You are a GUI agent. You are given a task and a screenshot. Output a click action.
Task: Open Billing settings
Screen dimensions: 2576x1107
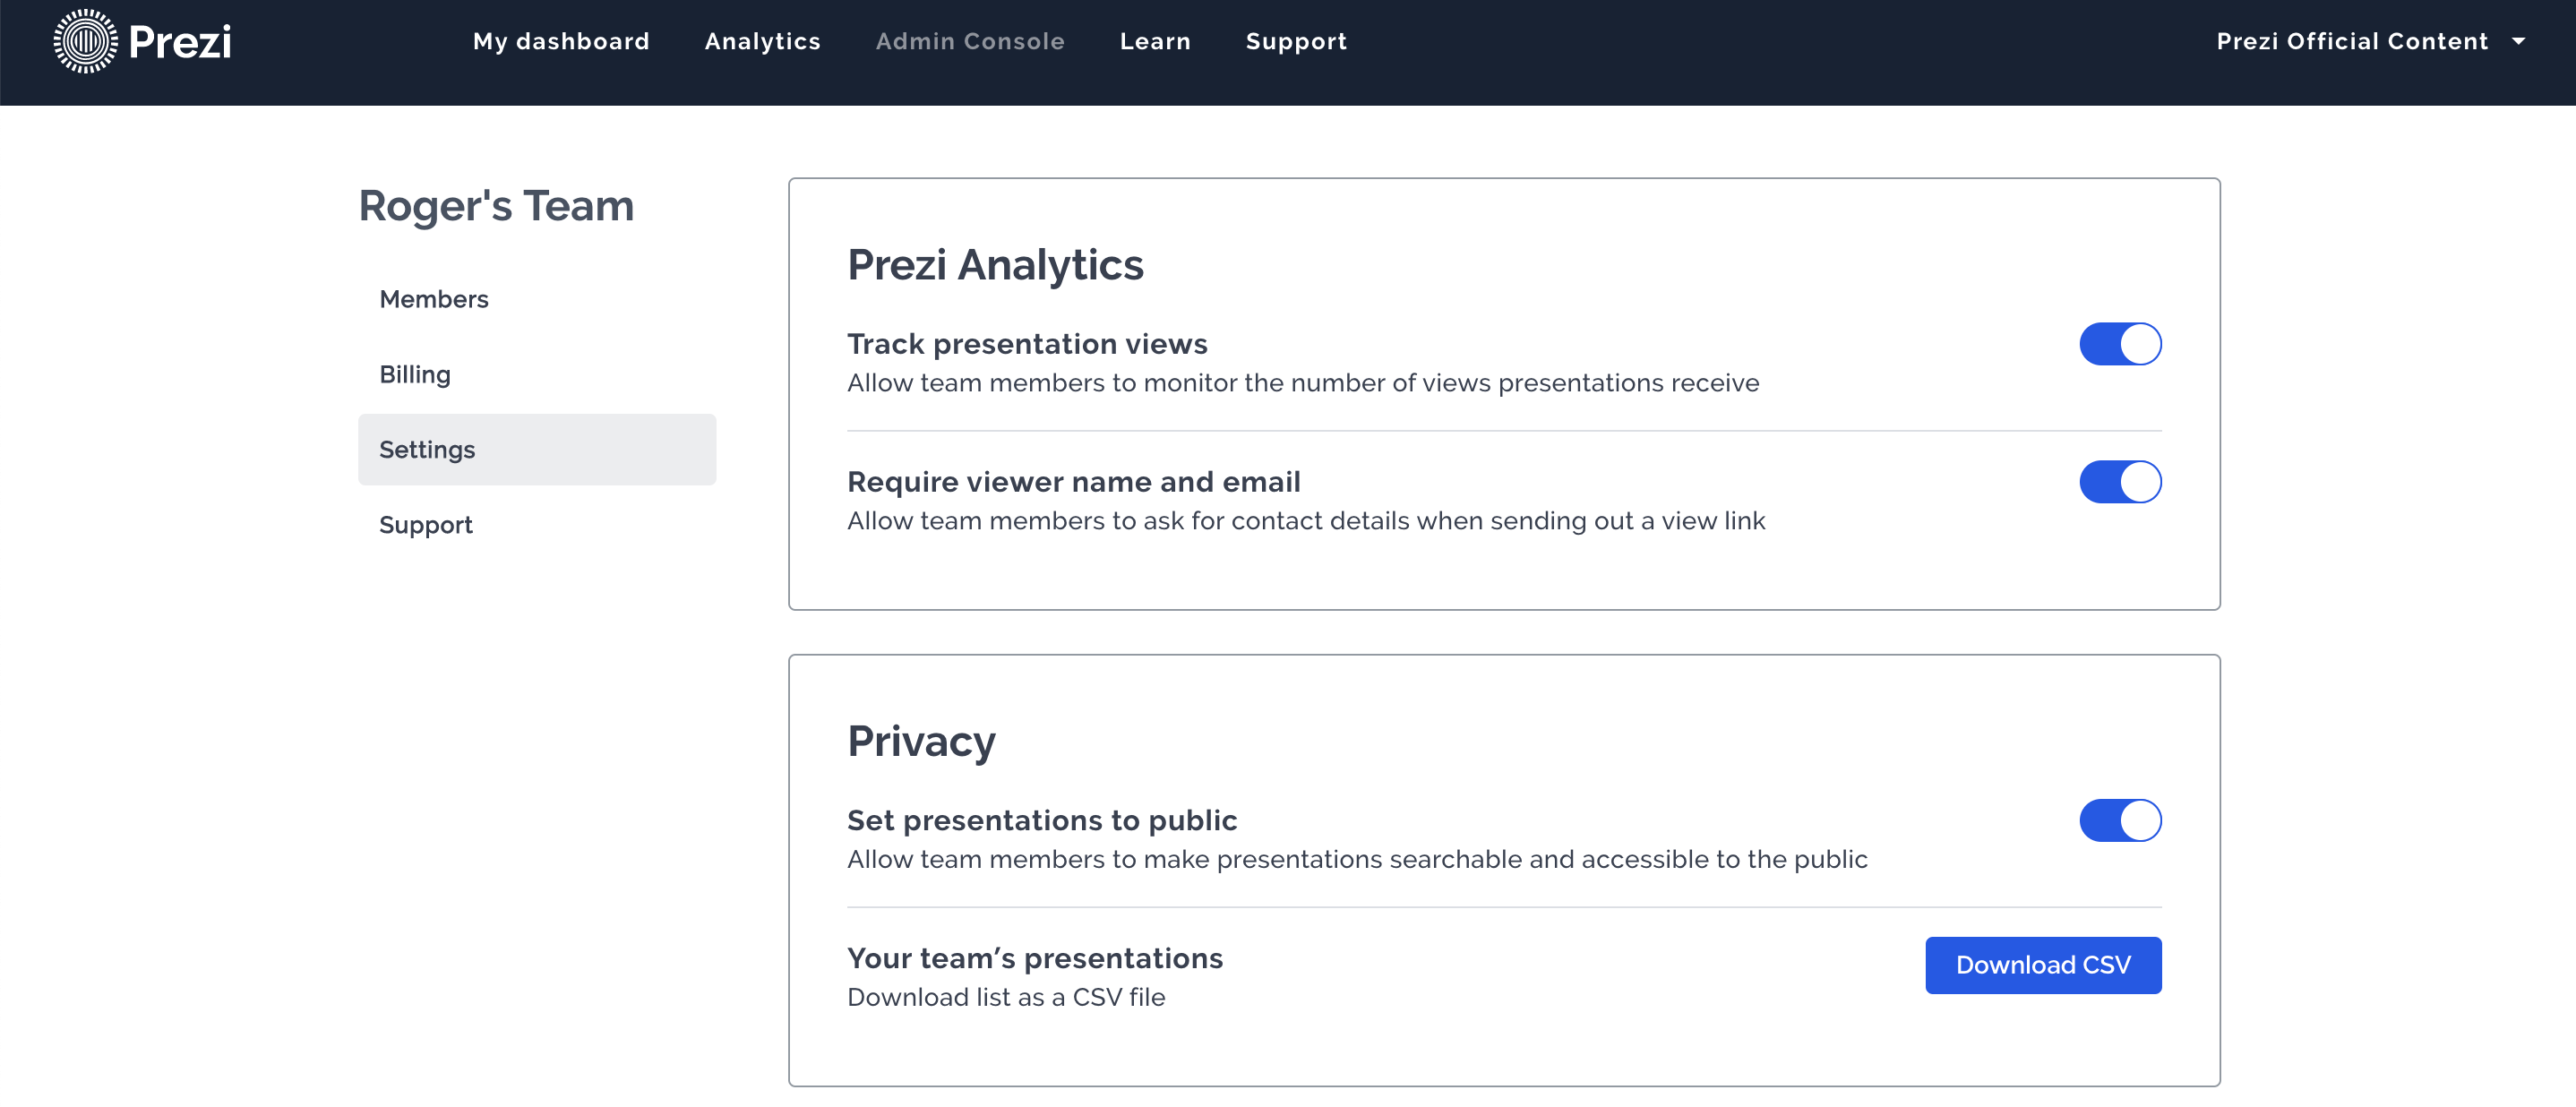point(415,374)
